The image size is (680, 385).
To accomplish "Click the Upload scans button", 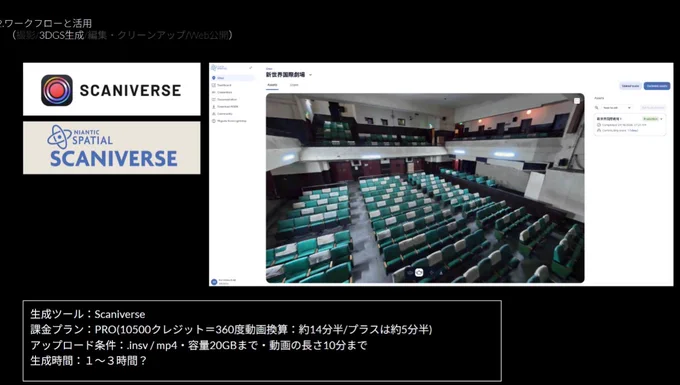I will coord(630,86).
